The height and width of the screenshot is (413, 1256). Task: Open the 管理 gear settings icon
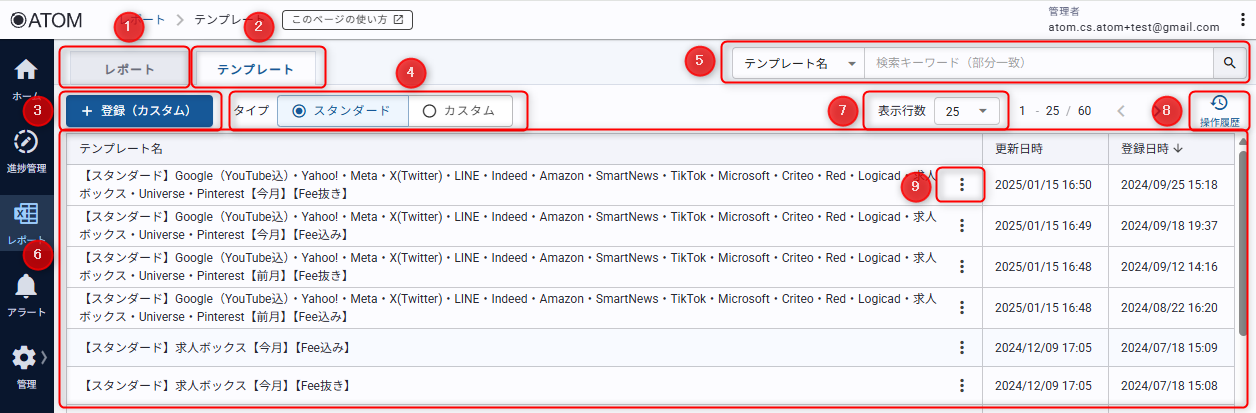pyautogui.click(x=24, y=359)
